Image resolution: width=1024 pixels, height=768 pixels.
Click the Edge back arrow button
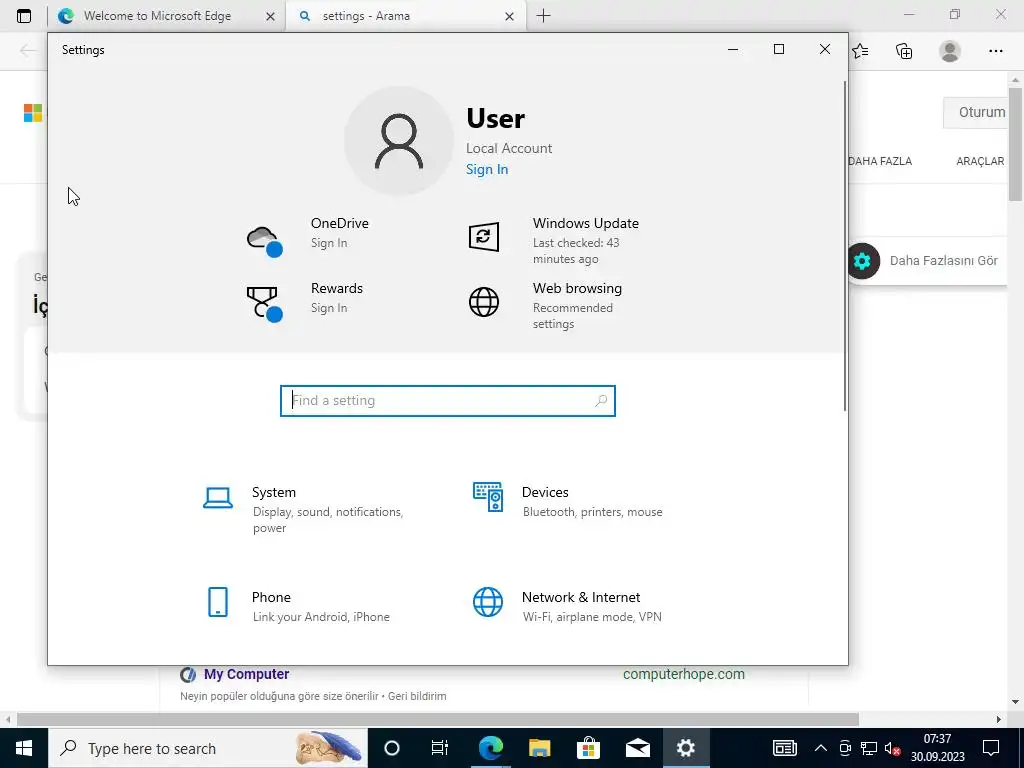click(x=27, y=50)
